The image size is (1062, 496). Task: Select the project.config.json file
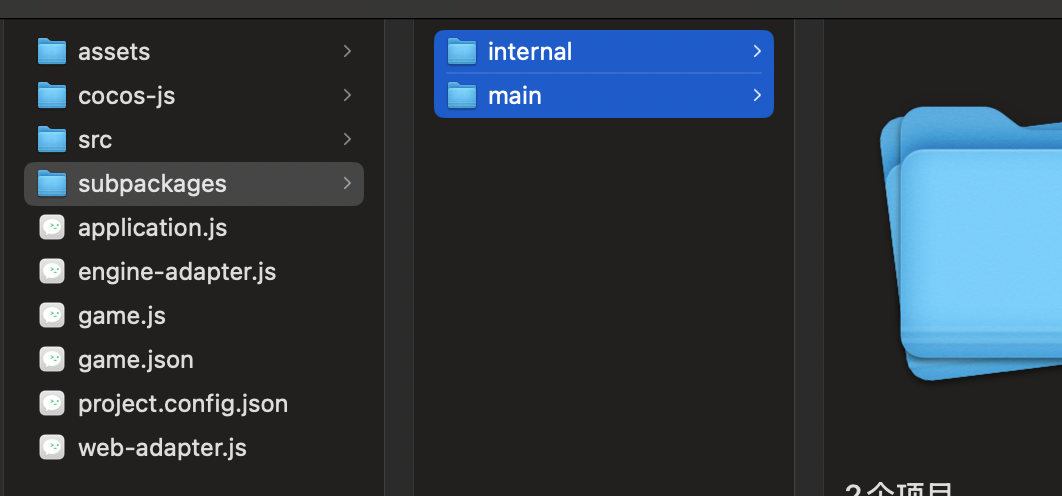pos(183,403)
